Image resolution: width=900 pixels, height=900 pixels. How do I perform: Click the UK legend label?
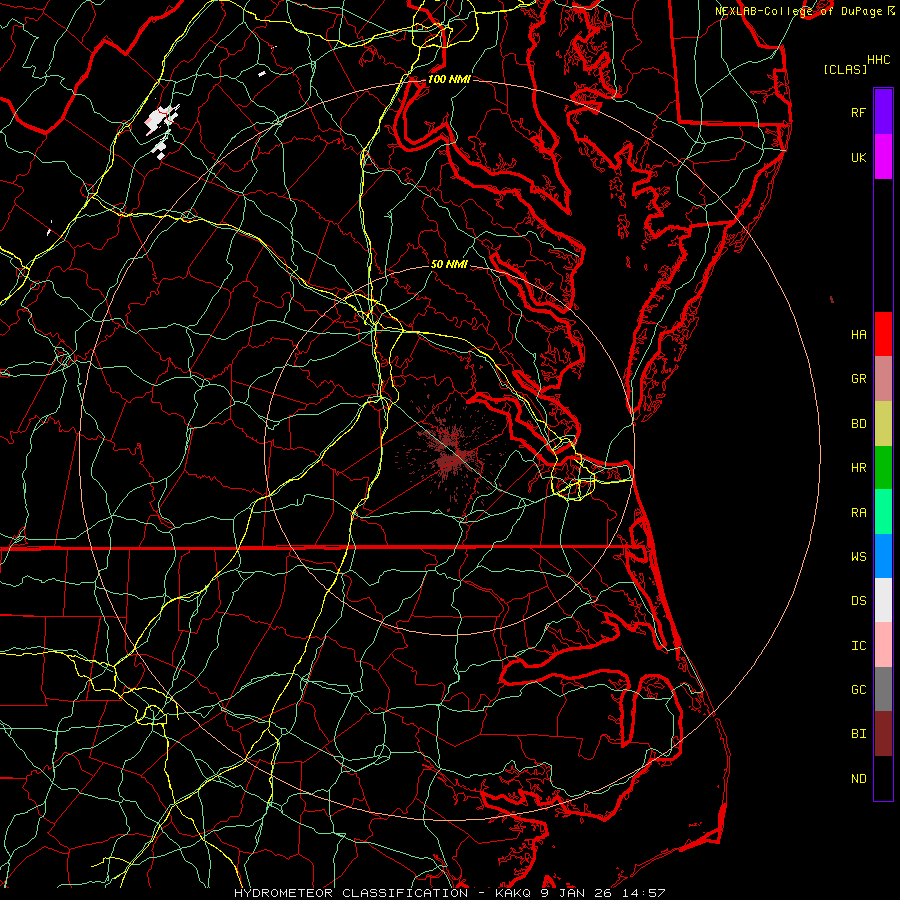click(858, 157)
